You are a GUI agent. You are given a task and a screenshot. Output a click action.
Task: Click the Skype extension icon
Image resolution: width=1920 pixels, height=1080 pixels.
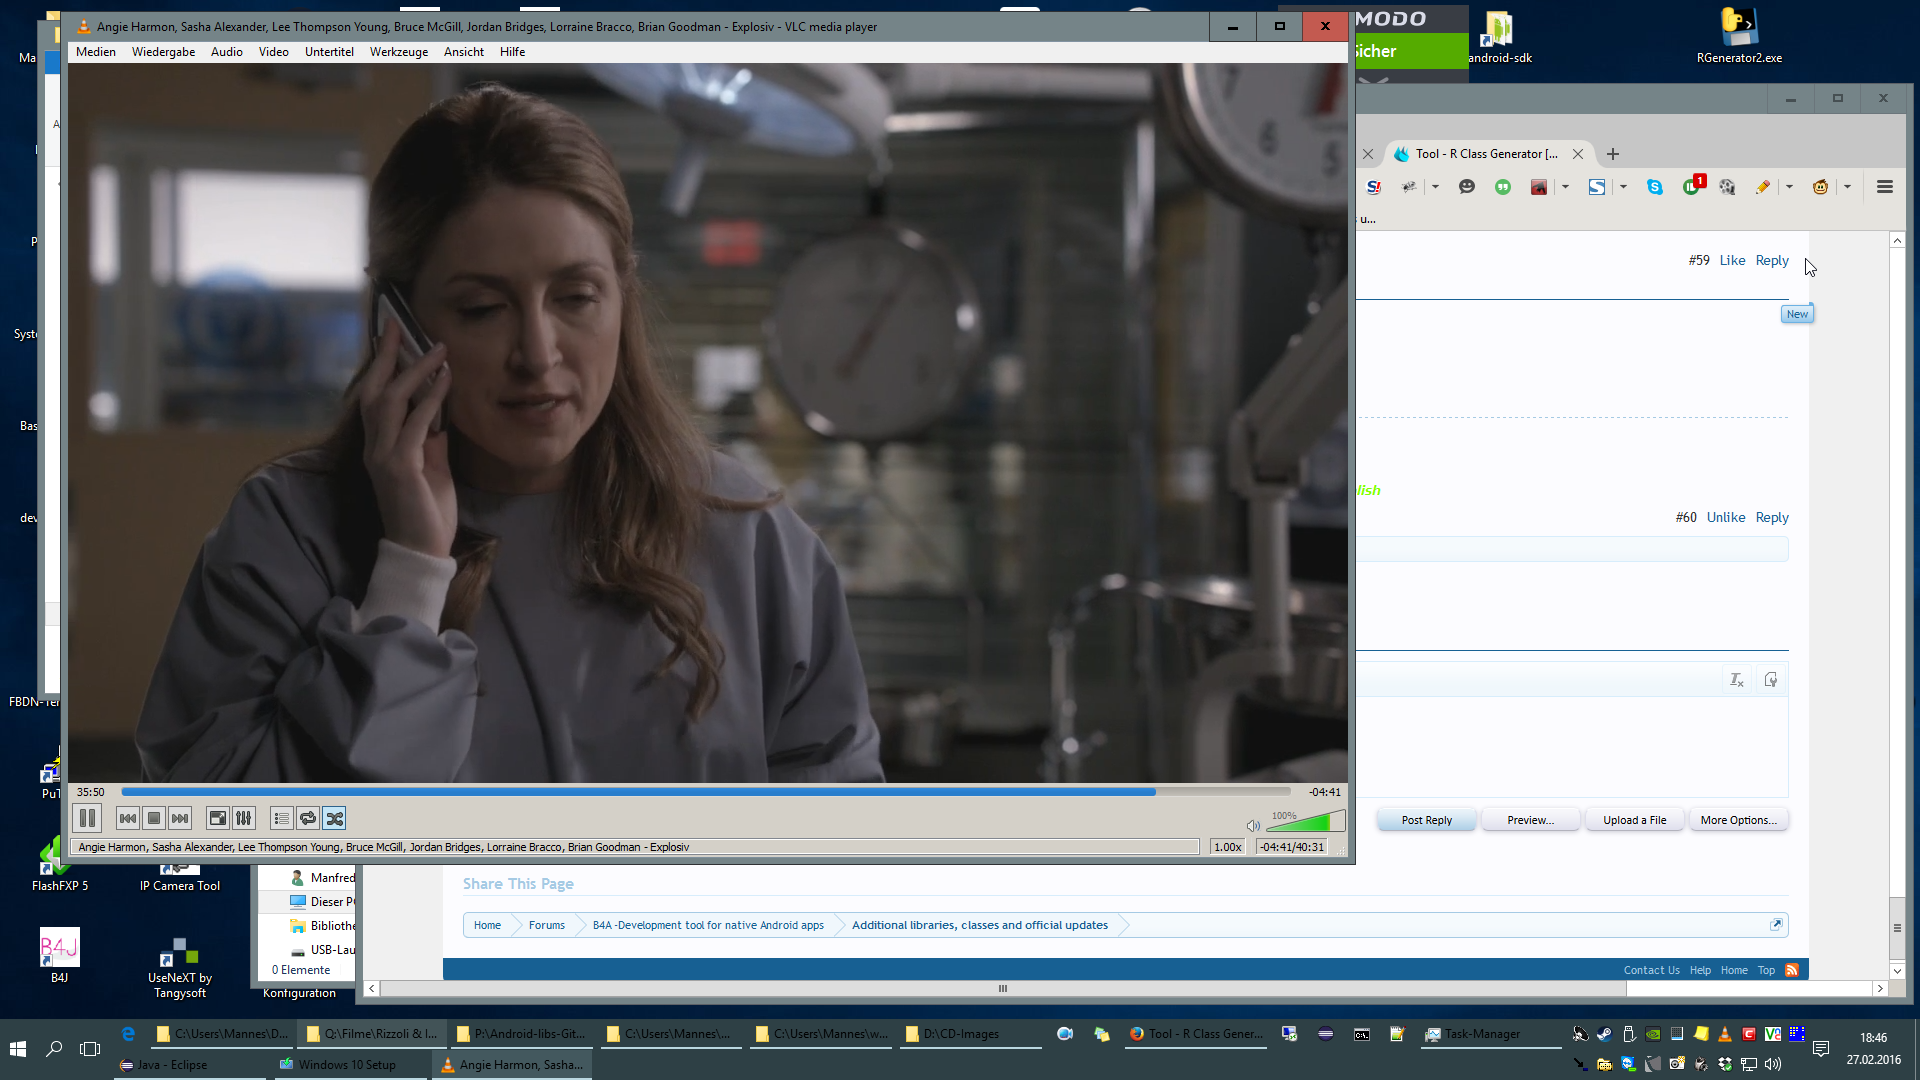click(x=1655, y=187)
